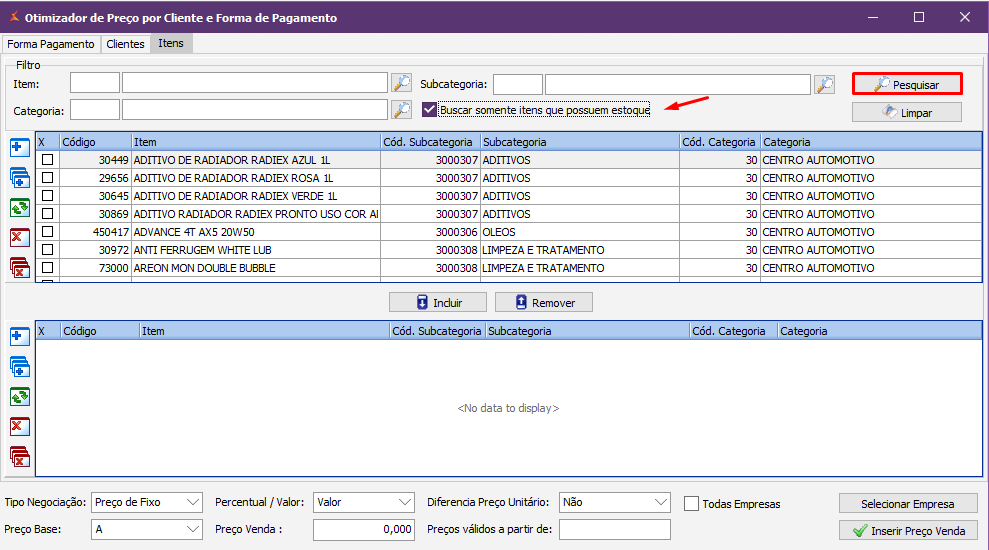The image size is (989, 550).
Task: Check the row for item code 30449
Action: tap(47, 160)
